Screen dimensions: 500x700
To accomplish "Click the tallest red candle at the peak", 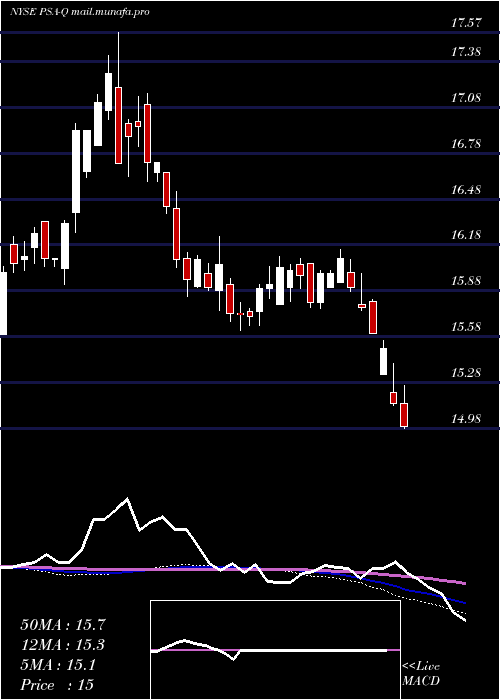I will click(x=118, y=125).
